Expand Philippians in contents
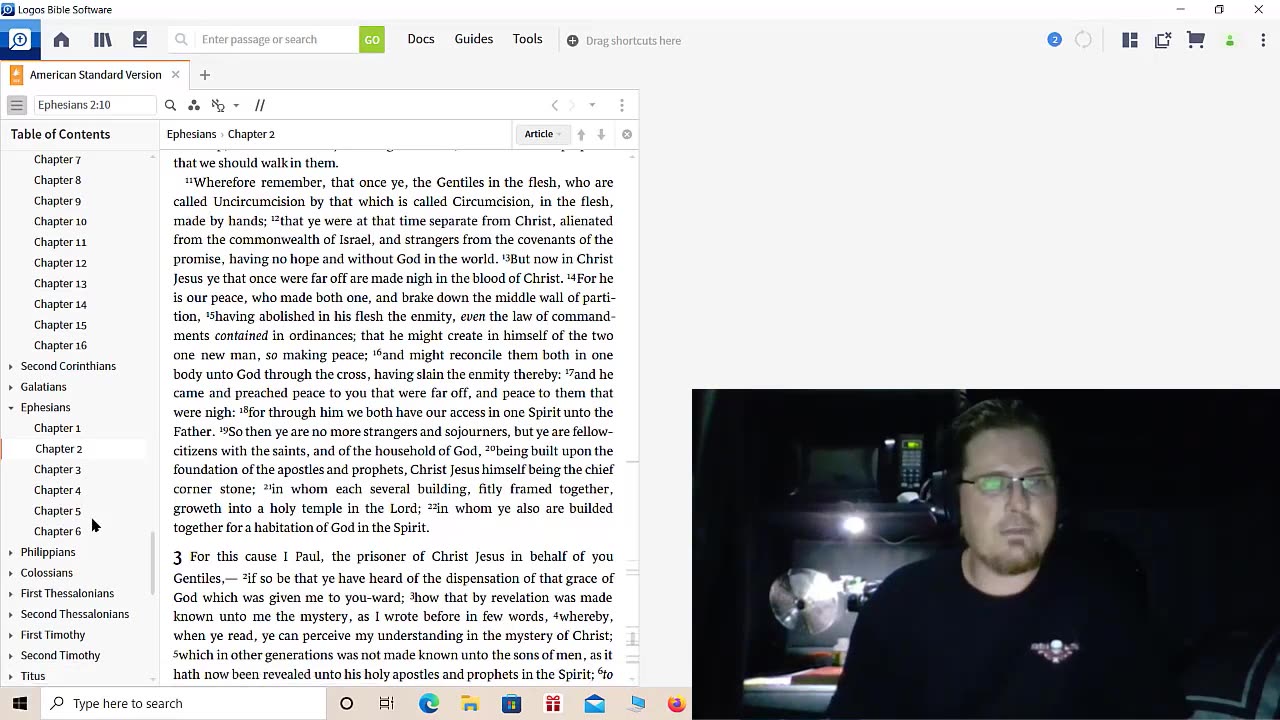 11,552
